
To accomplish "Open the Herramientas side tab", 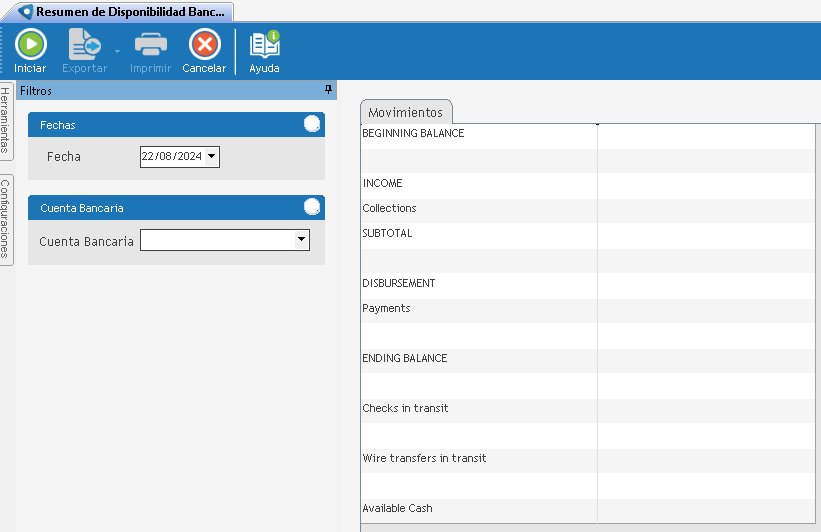I will 6,120.
